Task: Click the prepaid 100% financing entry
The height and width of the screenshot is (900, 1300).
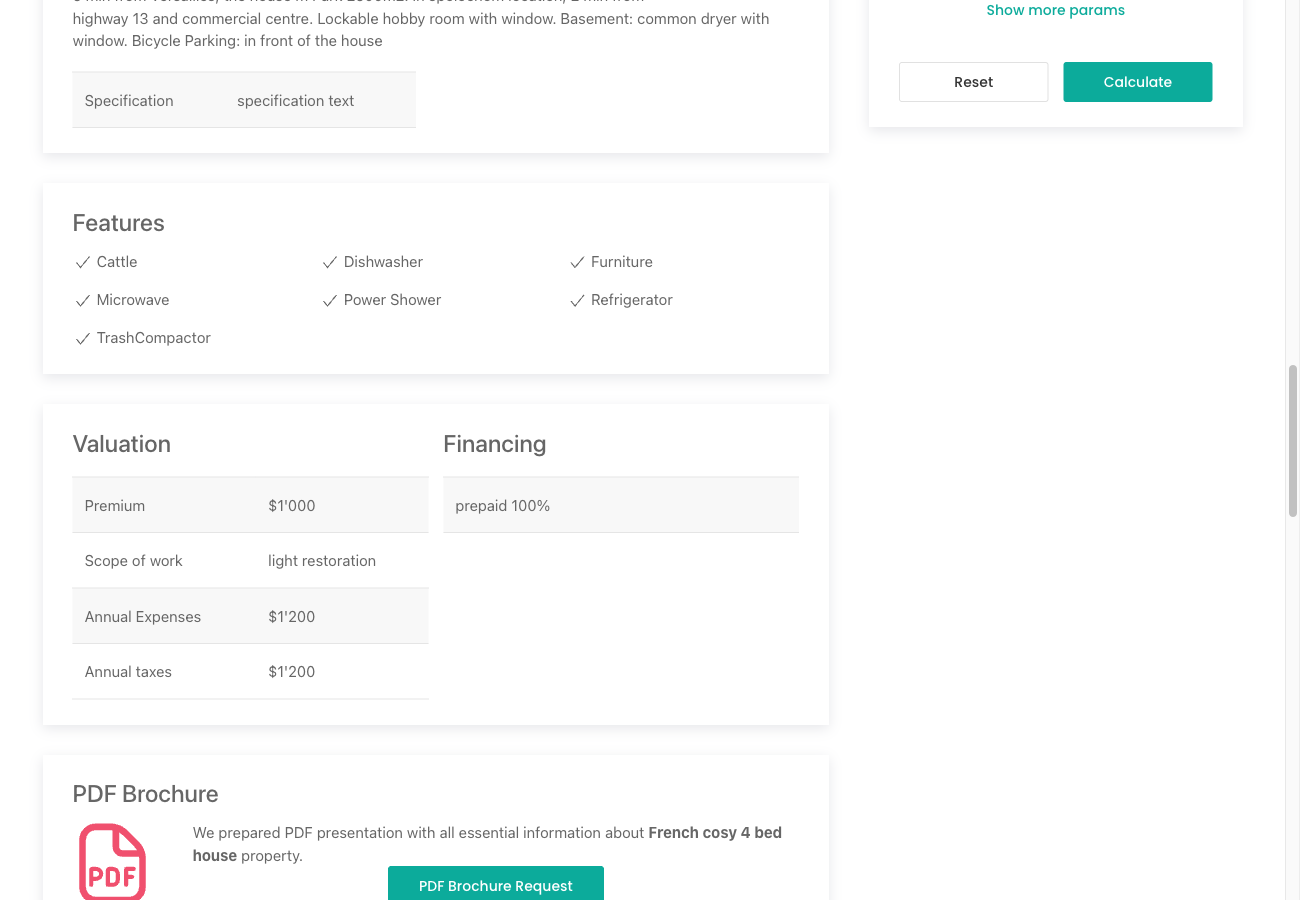Action: tap(620, 505)
